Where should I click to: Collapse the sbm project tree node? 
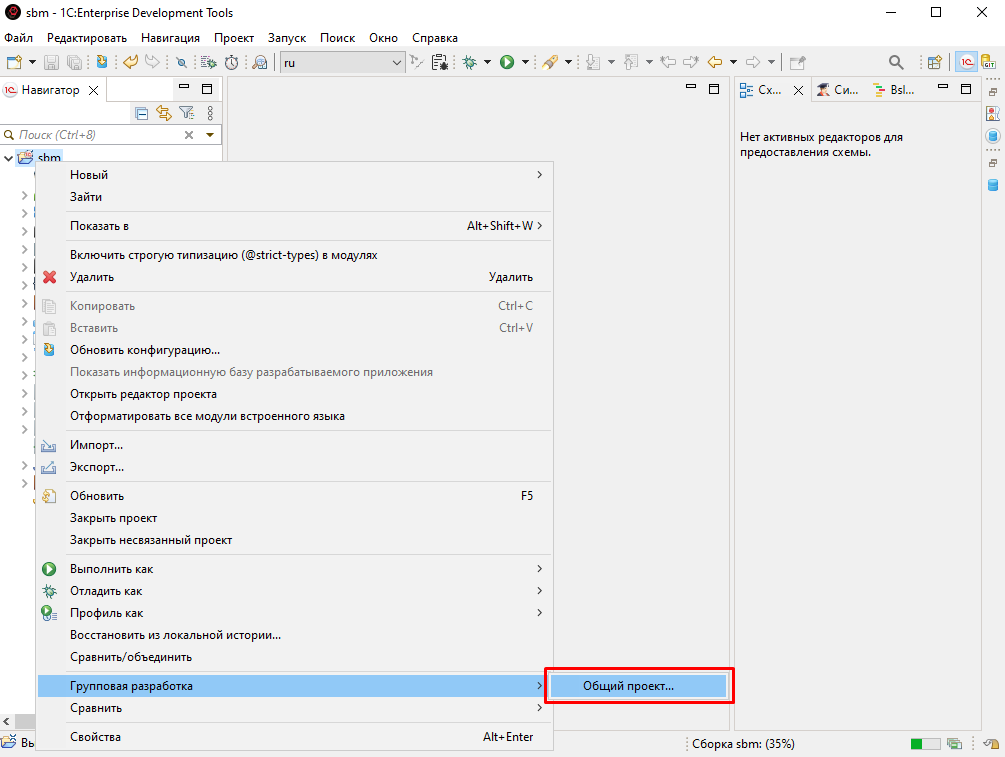click(9, 157)
